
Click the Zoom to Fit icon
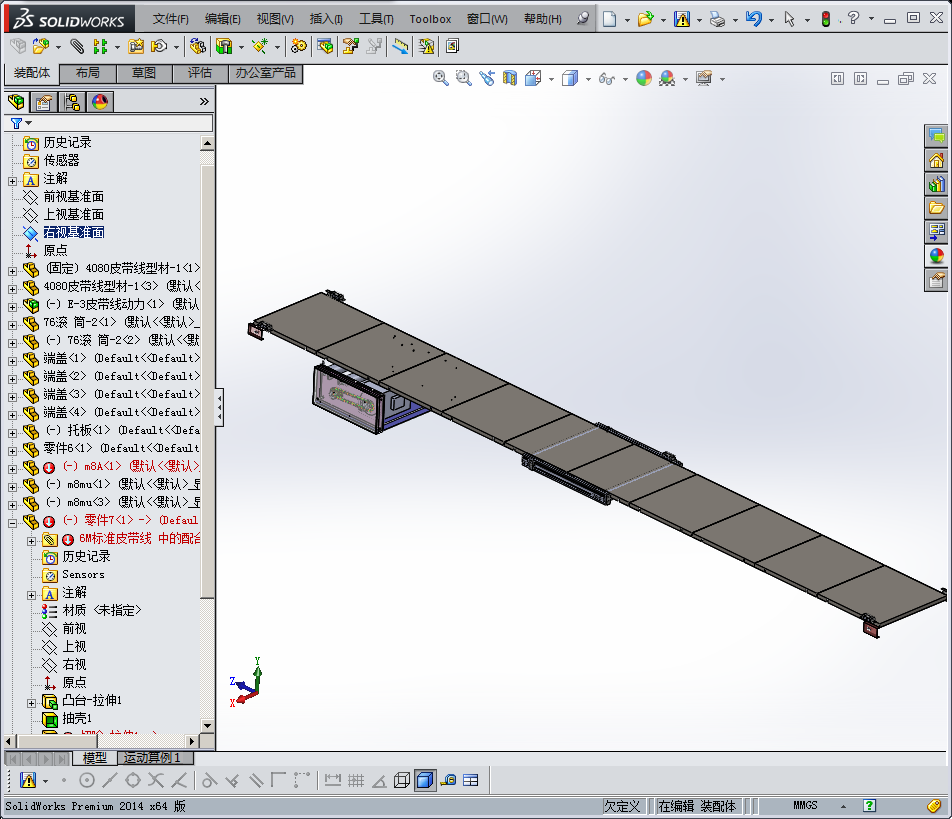pos(440,78)
